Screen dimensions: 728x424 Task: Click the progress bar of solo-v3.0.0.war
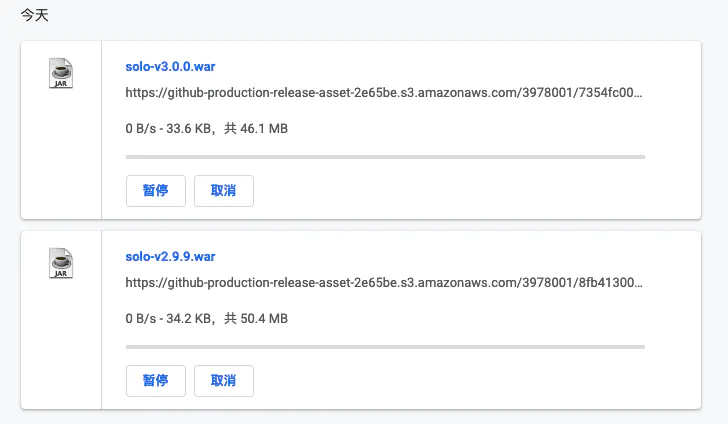pos(385,157)
